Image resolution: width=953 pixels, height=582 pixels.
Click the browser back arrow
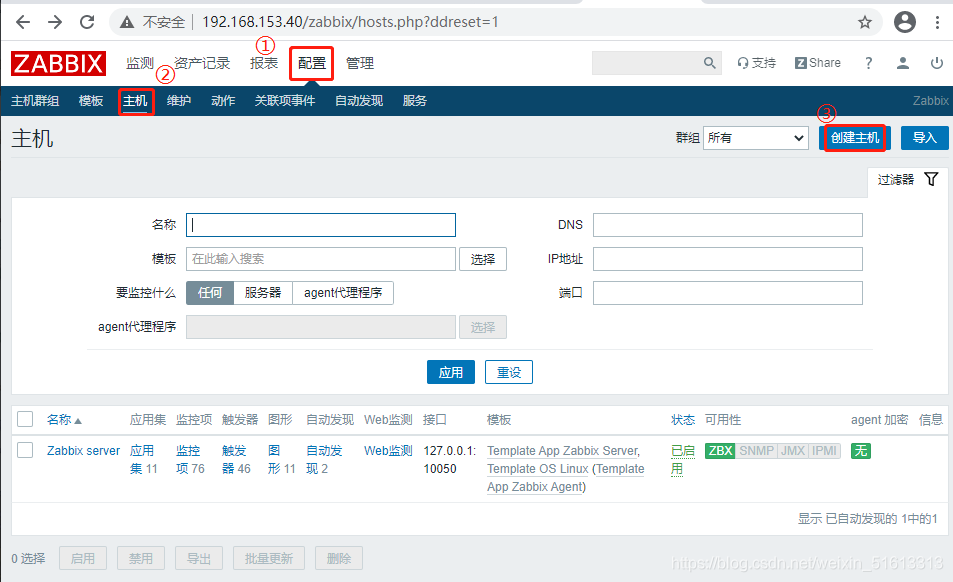click(23, 22)
